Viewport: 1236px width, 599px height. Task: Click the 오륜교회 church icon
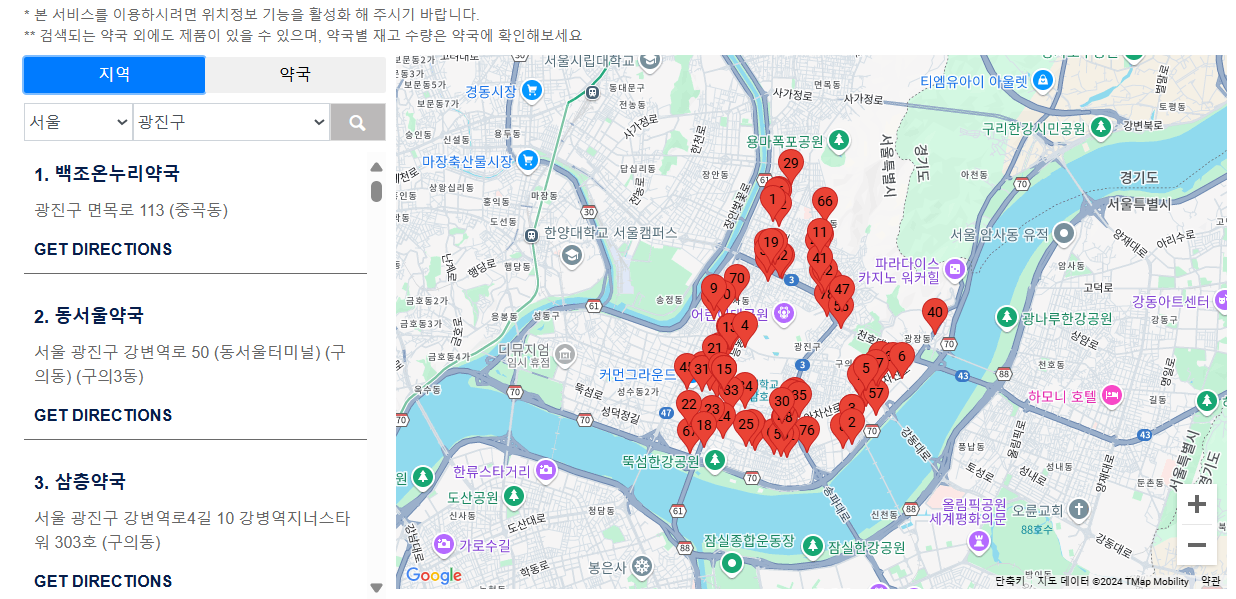coord(1078,509)
